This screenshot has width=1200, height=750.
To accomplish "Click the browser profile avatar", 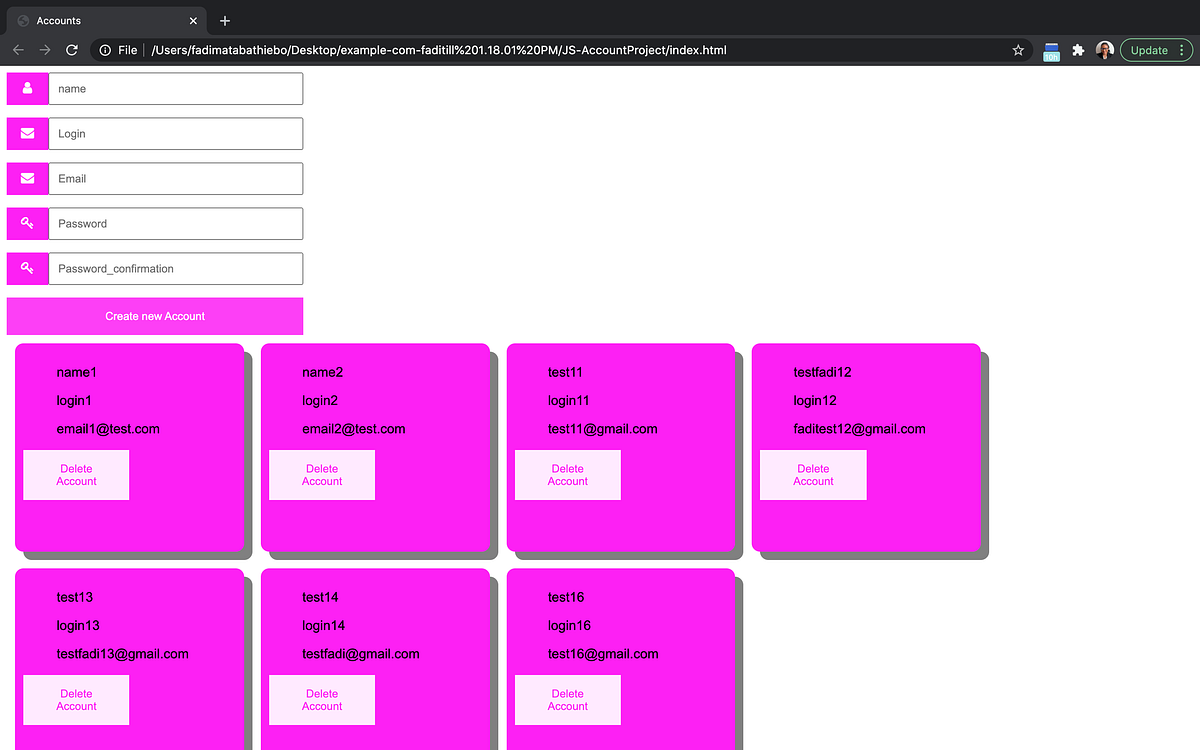I will pyautogui.click(x=1104, y=49).
